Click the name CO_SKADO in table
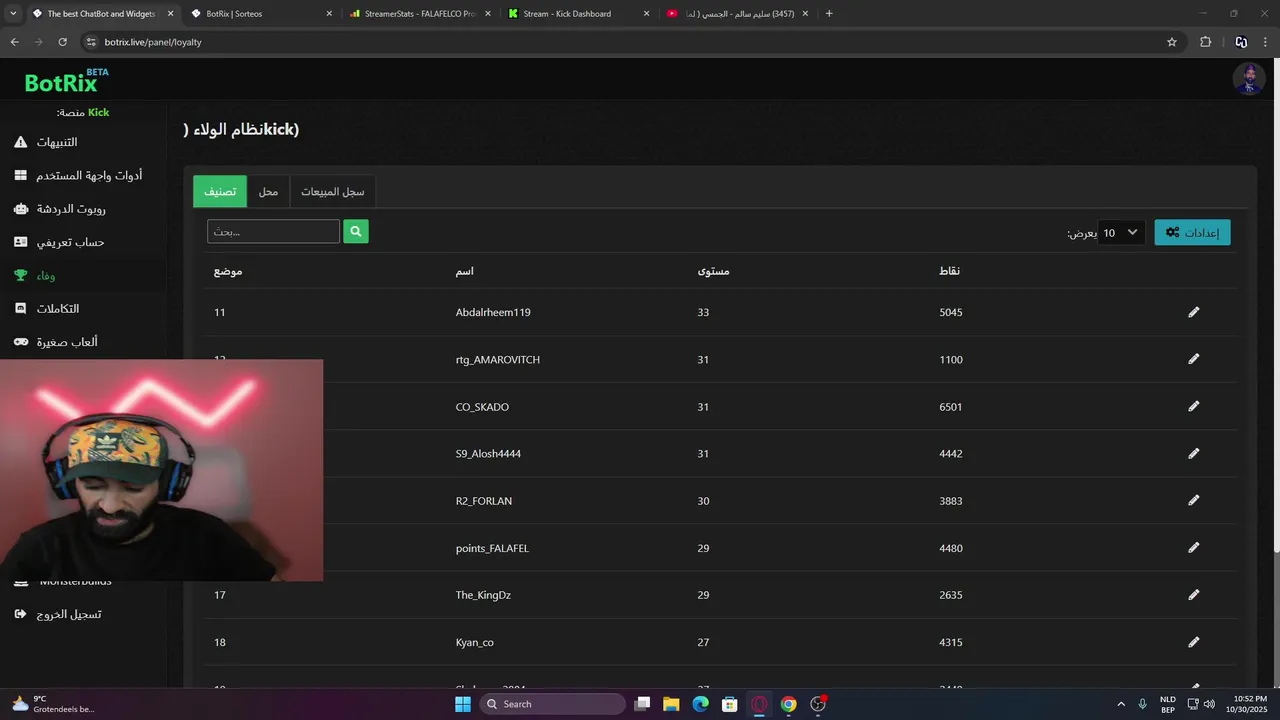Image resolution: width=1280 pixels, height=720 pixels. point(482,407)
